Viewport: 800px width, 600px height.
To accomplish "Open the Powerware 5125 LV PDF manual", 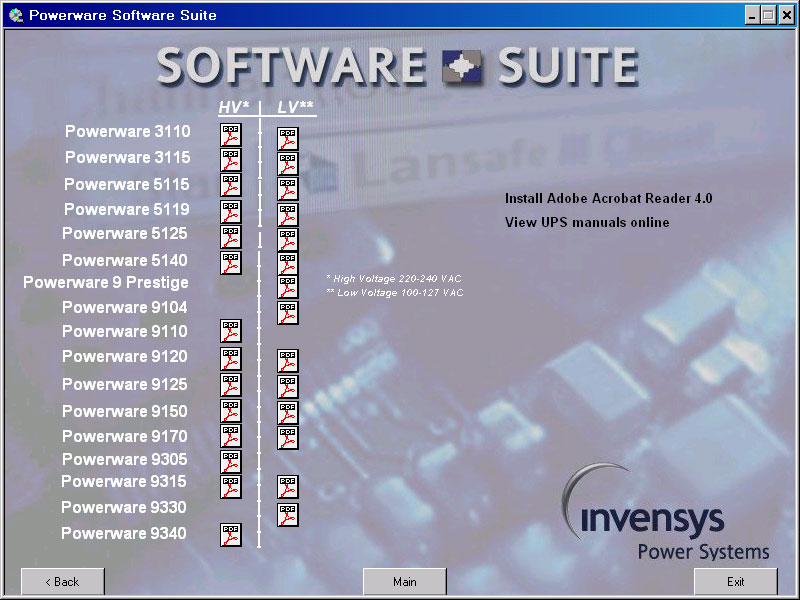I will click(288, 240).
